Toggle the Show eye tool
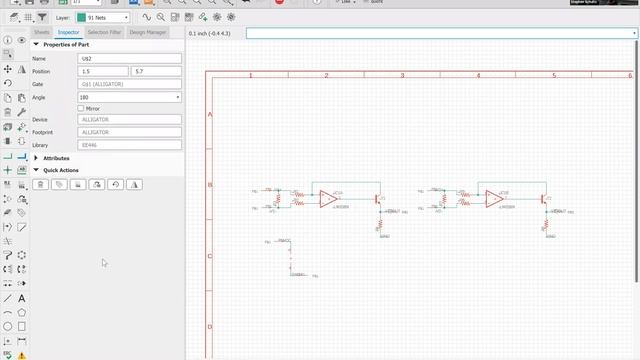 pos(22,40)
